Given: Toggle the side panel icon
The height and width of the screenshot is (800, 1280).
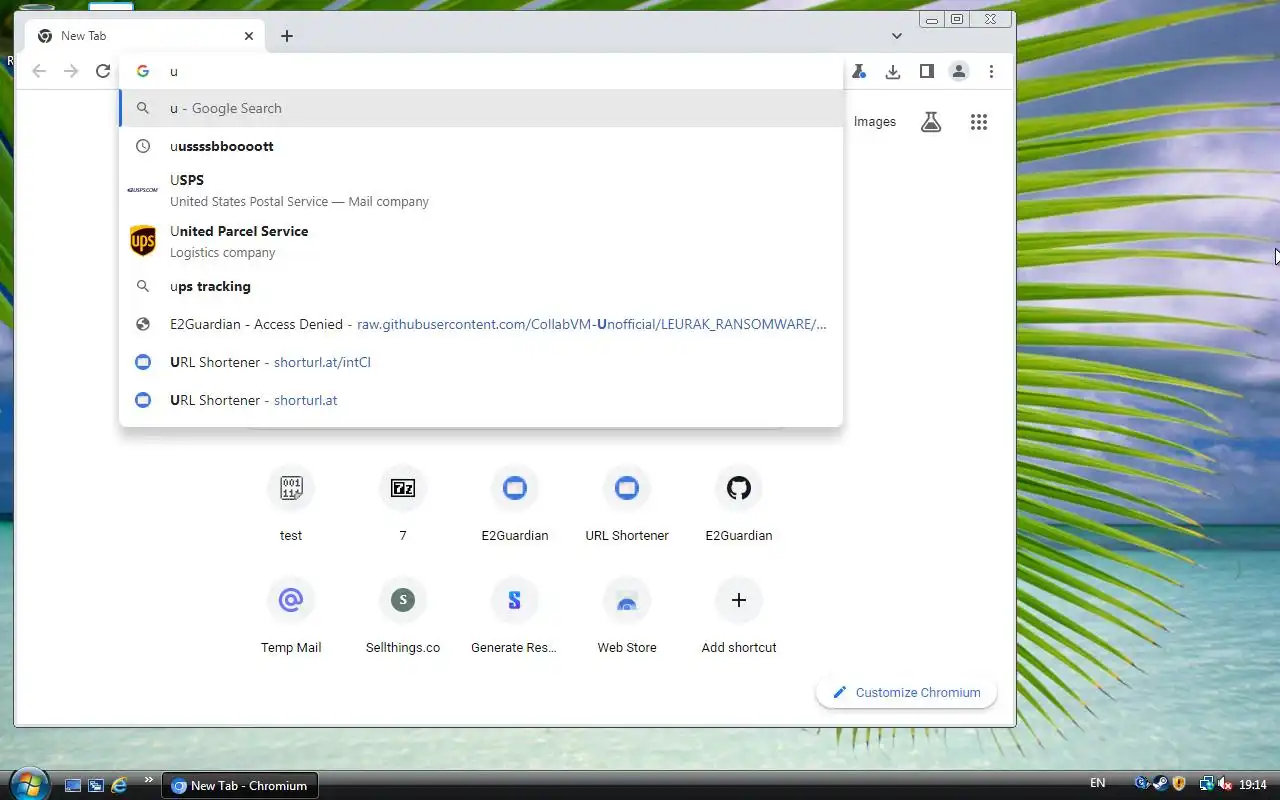Looking at the screenshot, I should click(927, 71).
